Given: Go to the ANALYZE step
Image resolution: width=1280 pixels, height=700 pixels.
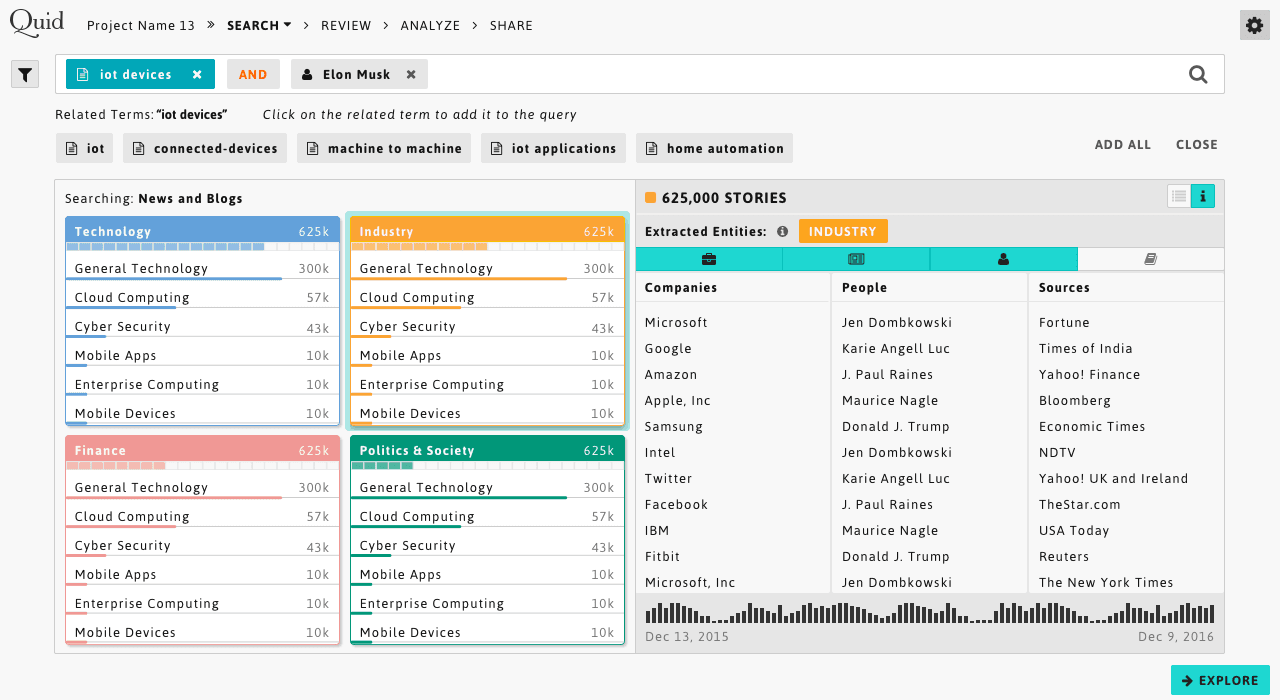Looking at the screenshot, I should coord(430,25).
